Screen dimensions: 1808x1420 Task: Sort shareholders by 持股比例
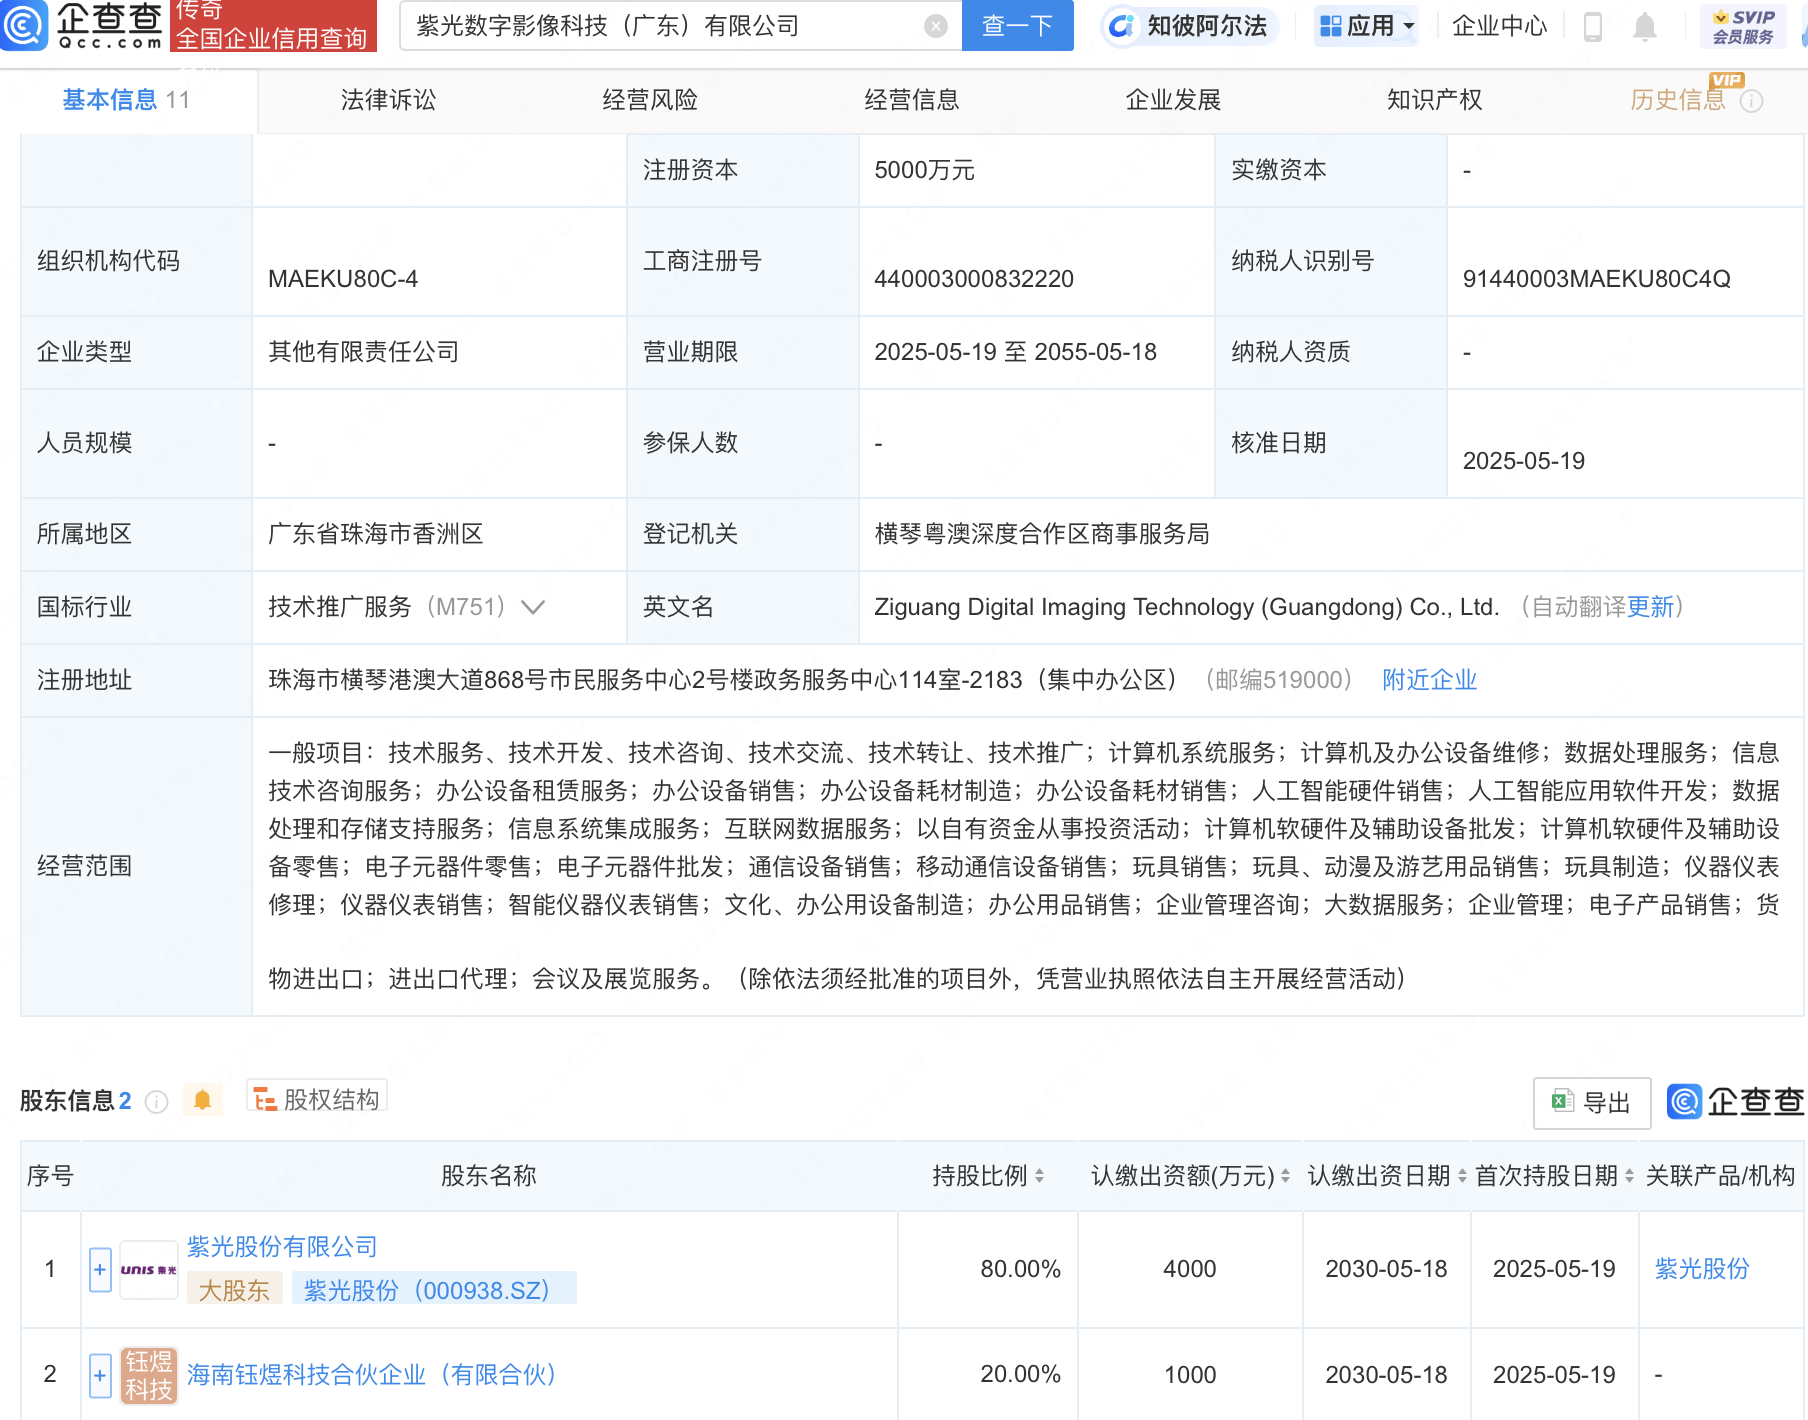pos(988,1176)
